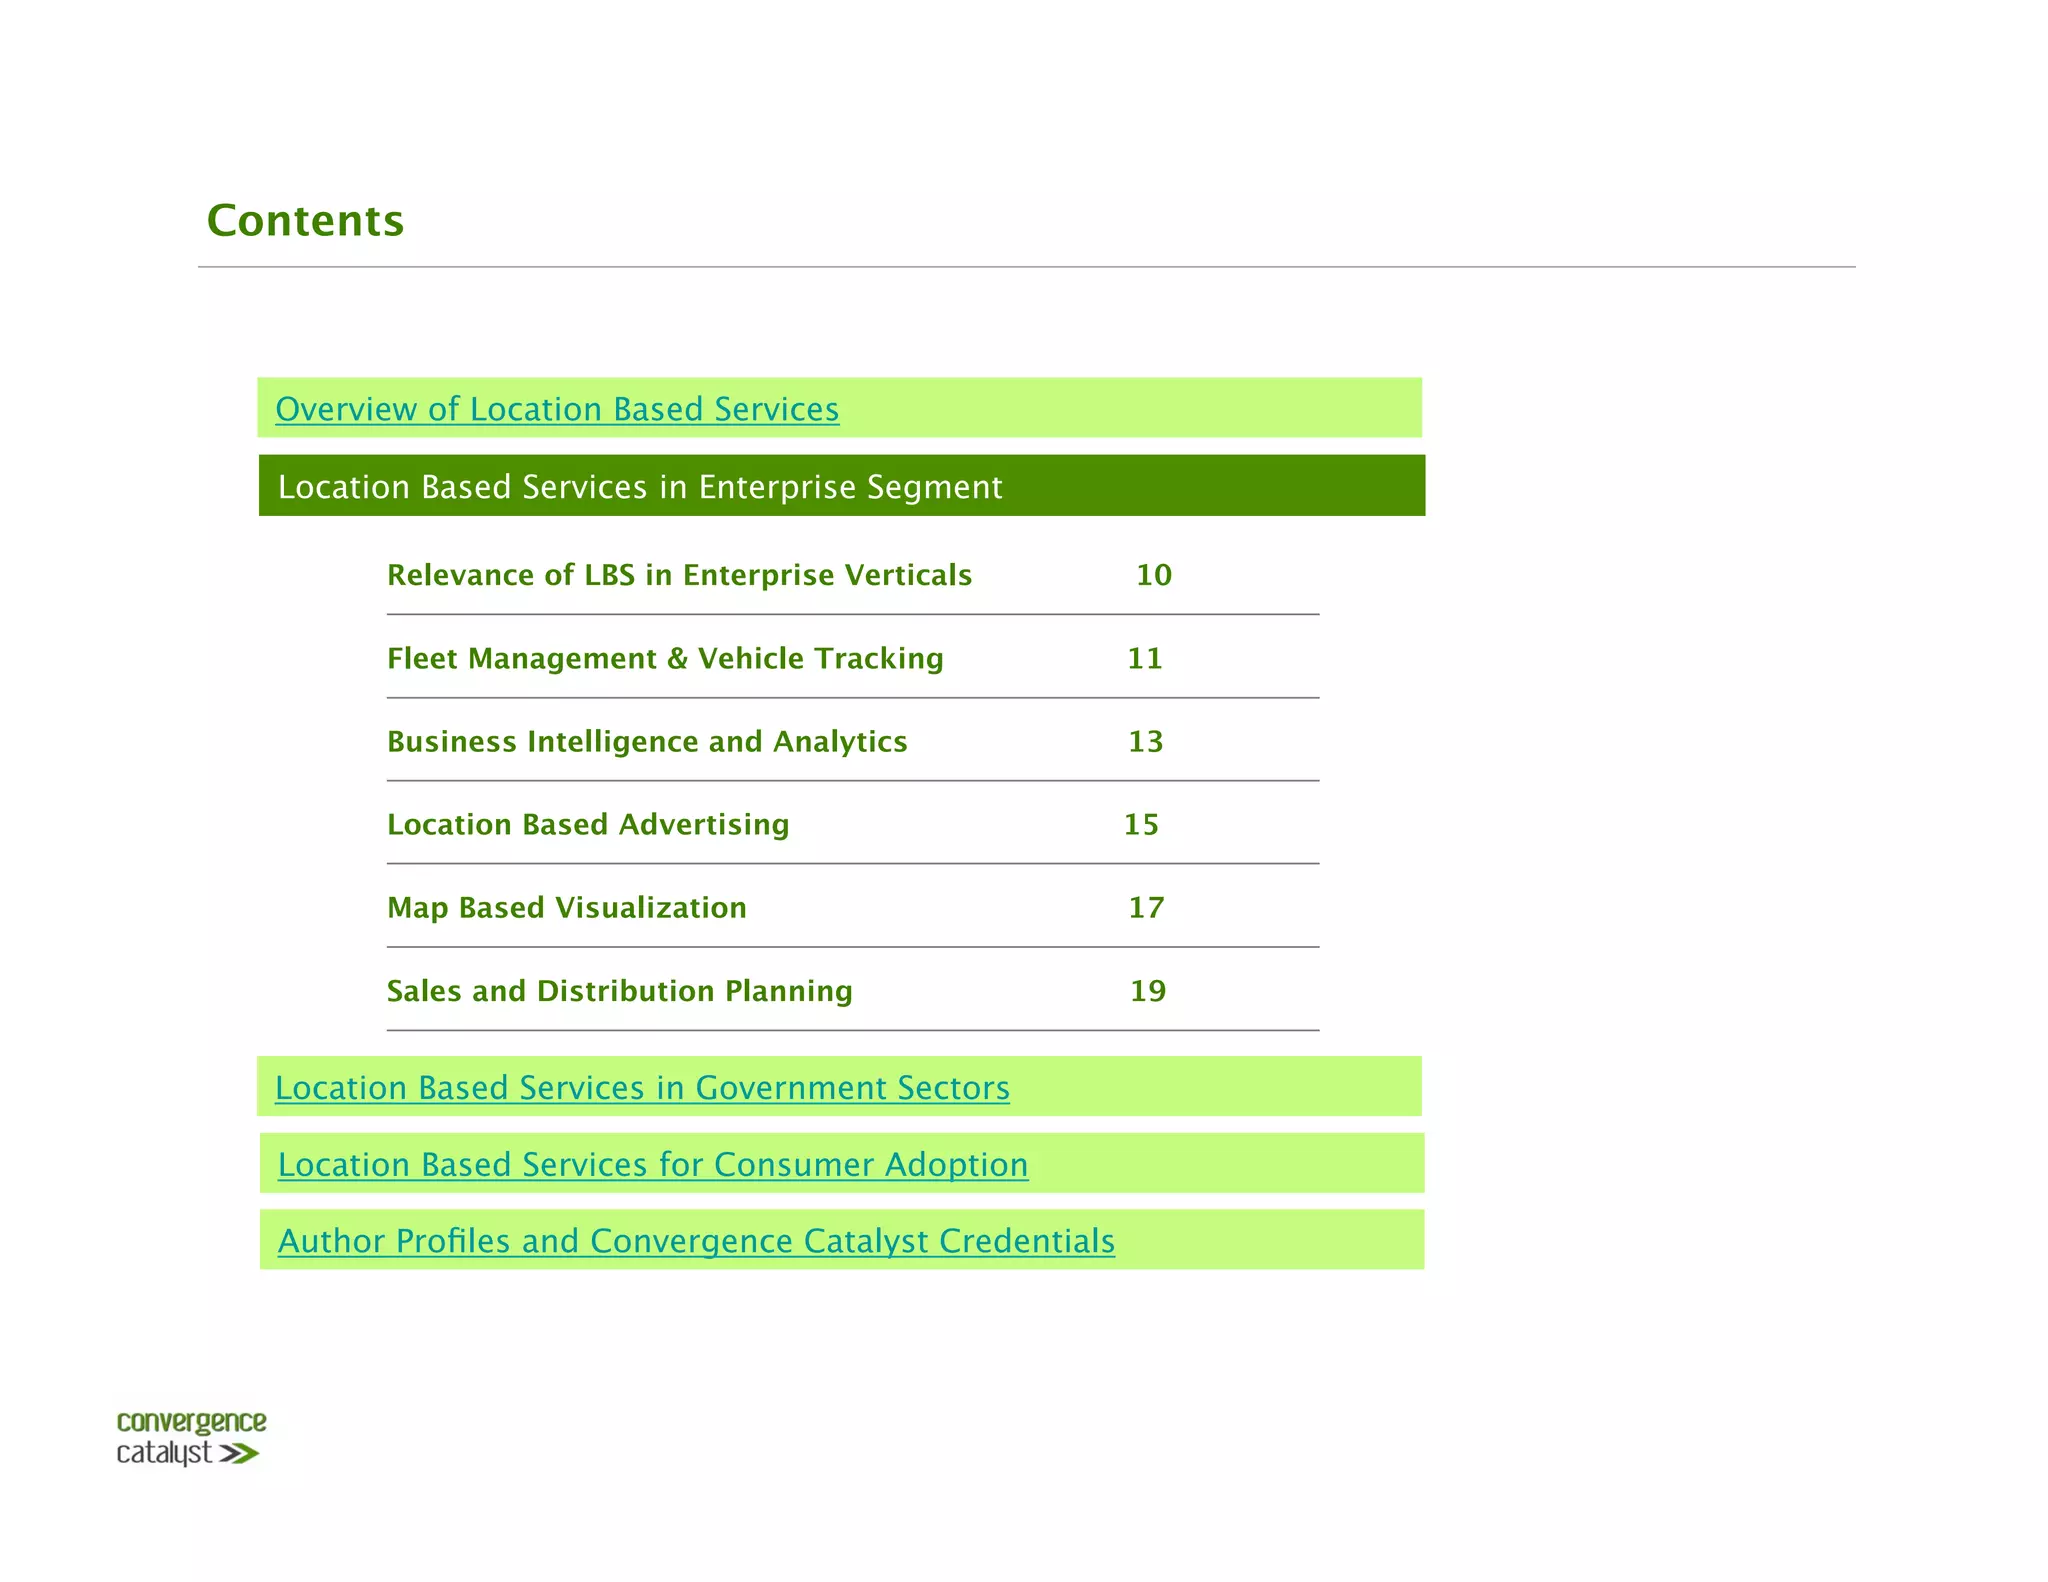This screenshot has width=2048, height=1582.
Task: Click the double-arrow icon in the logo
Action: 240,1454
